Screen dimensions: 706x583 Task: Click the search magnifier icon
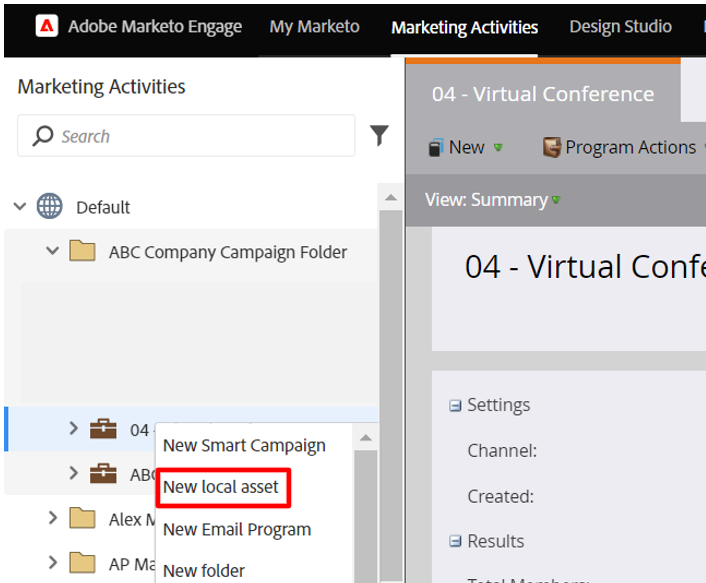coord(43,136)
